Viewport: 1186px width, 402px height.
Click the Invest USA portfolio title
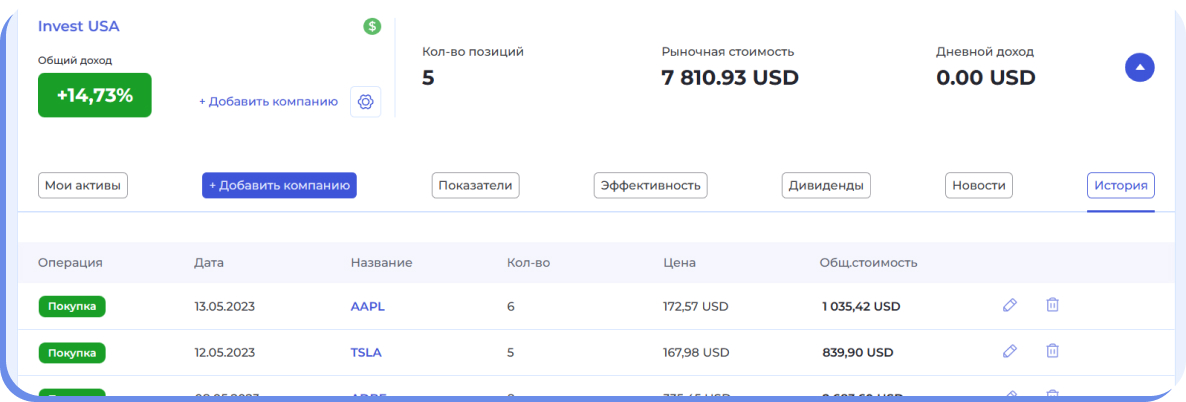pyautogui.click(x=78, y=27)
